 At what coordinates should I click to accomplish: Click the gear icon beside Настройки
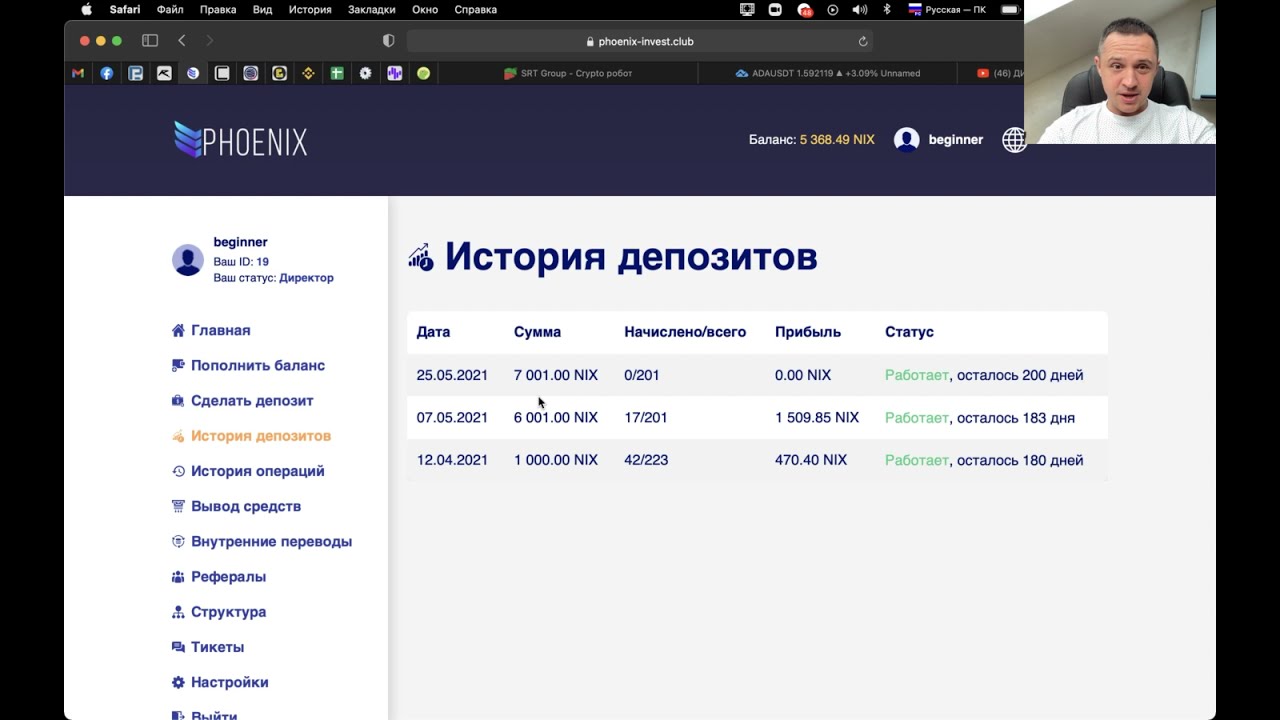coord(178,682)
